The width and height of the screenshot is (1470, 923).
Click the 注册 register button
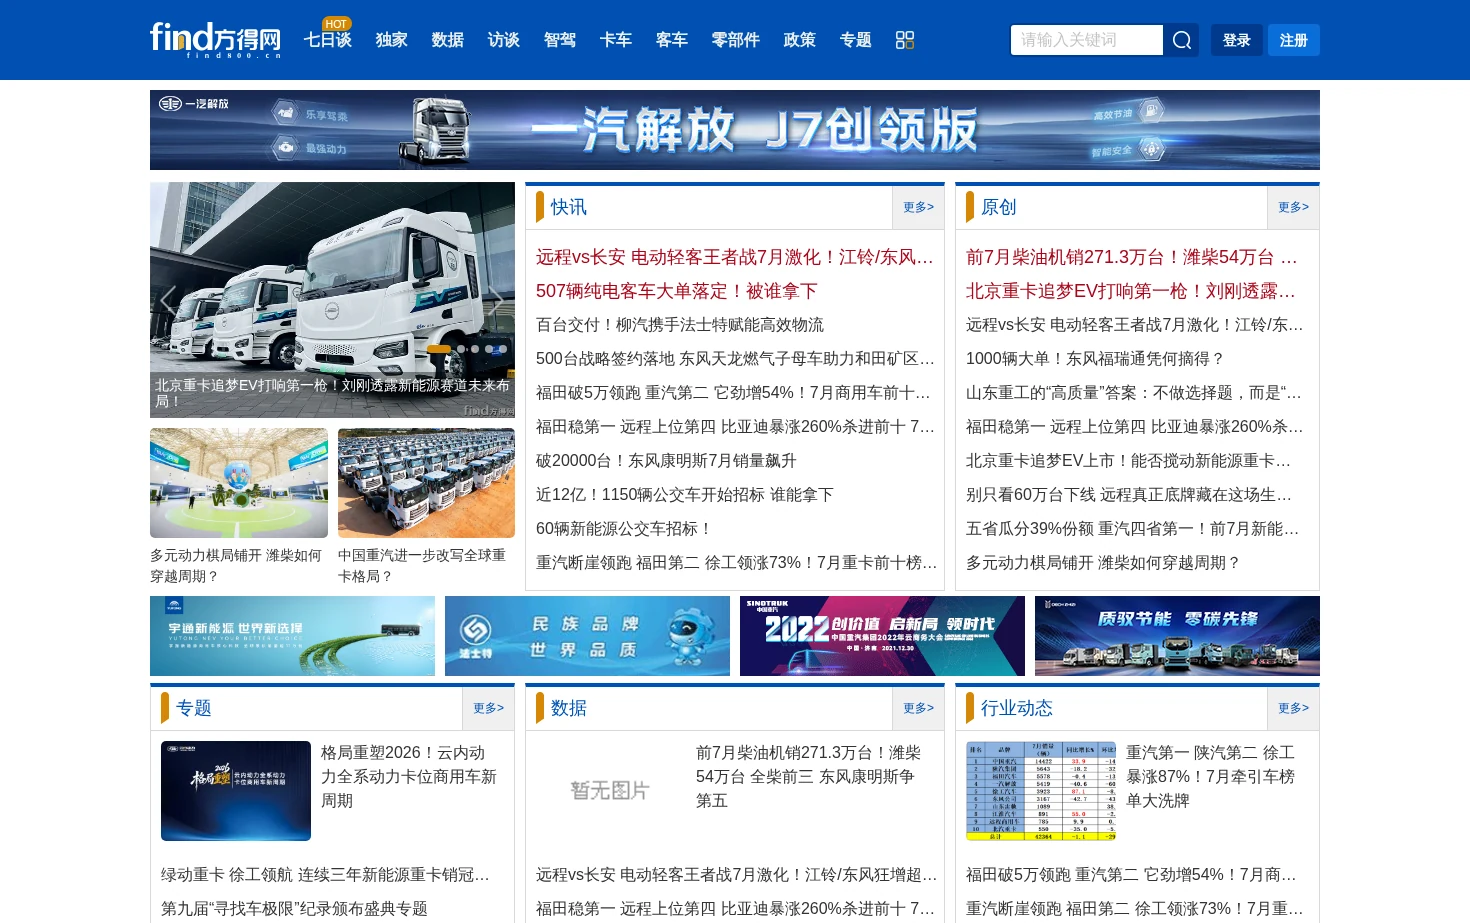1294,40
